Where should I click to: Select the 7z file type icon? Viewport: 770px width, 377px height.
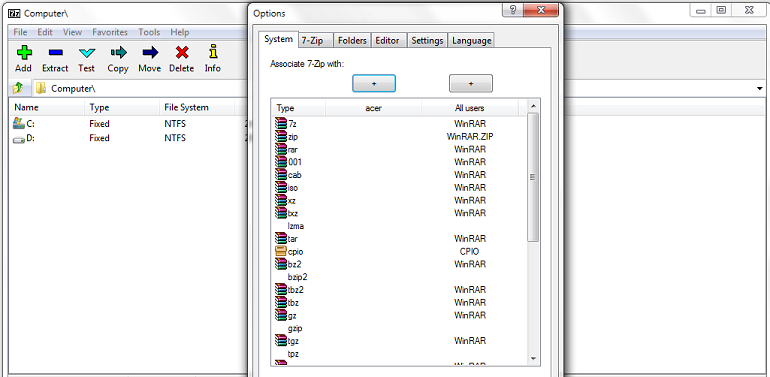(281, 123)
